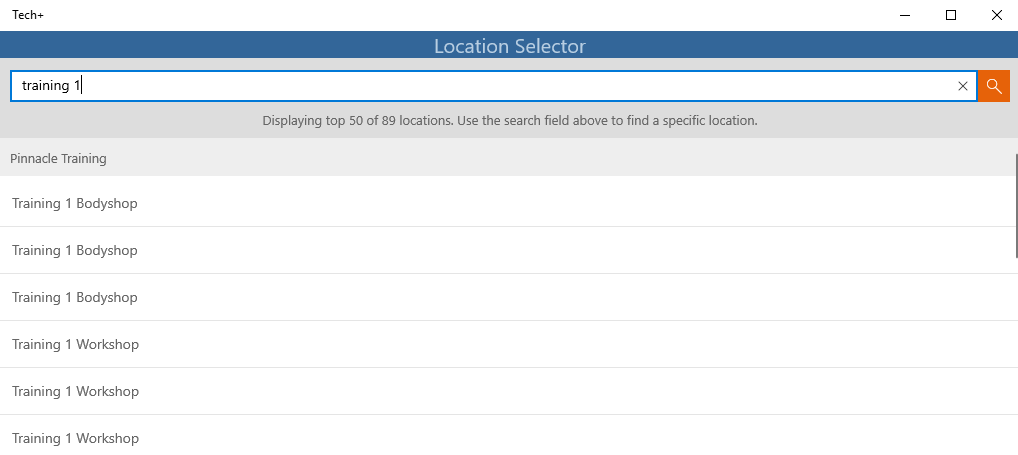The image size is (1018, 455).
Task: Click the location list scrollbar thumb
Action: (1015, 206)
